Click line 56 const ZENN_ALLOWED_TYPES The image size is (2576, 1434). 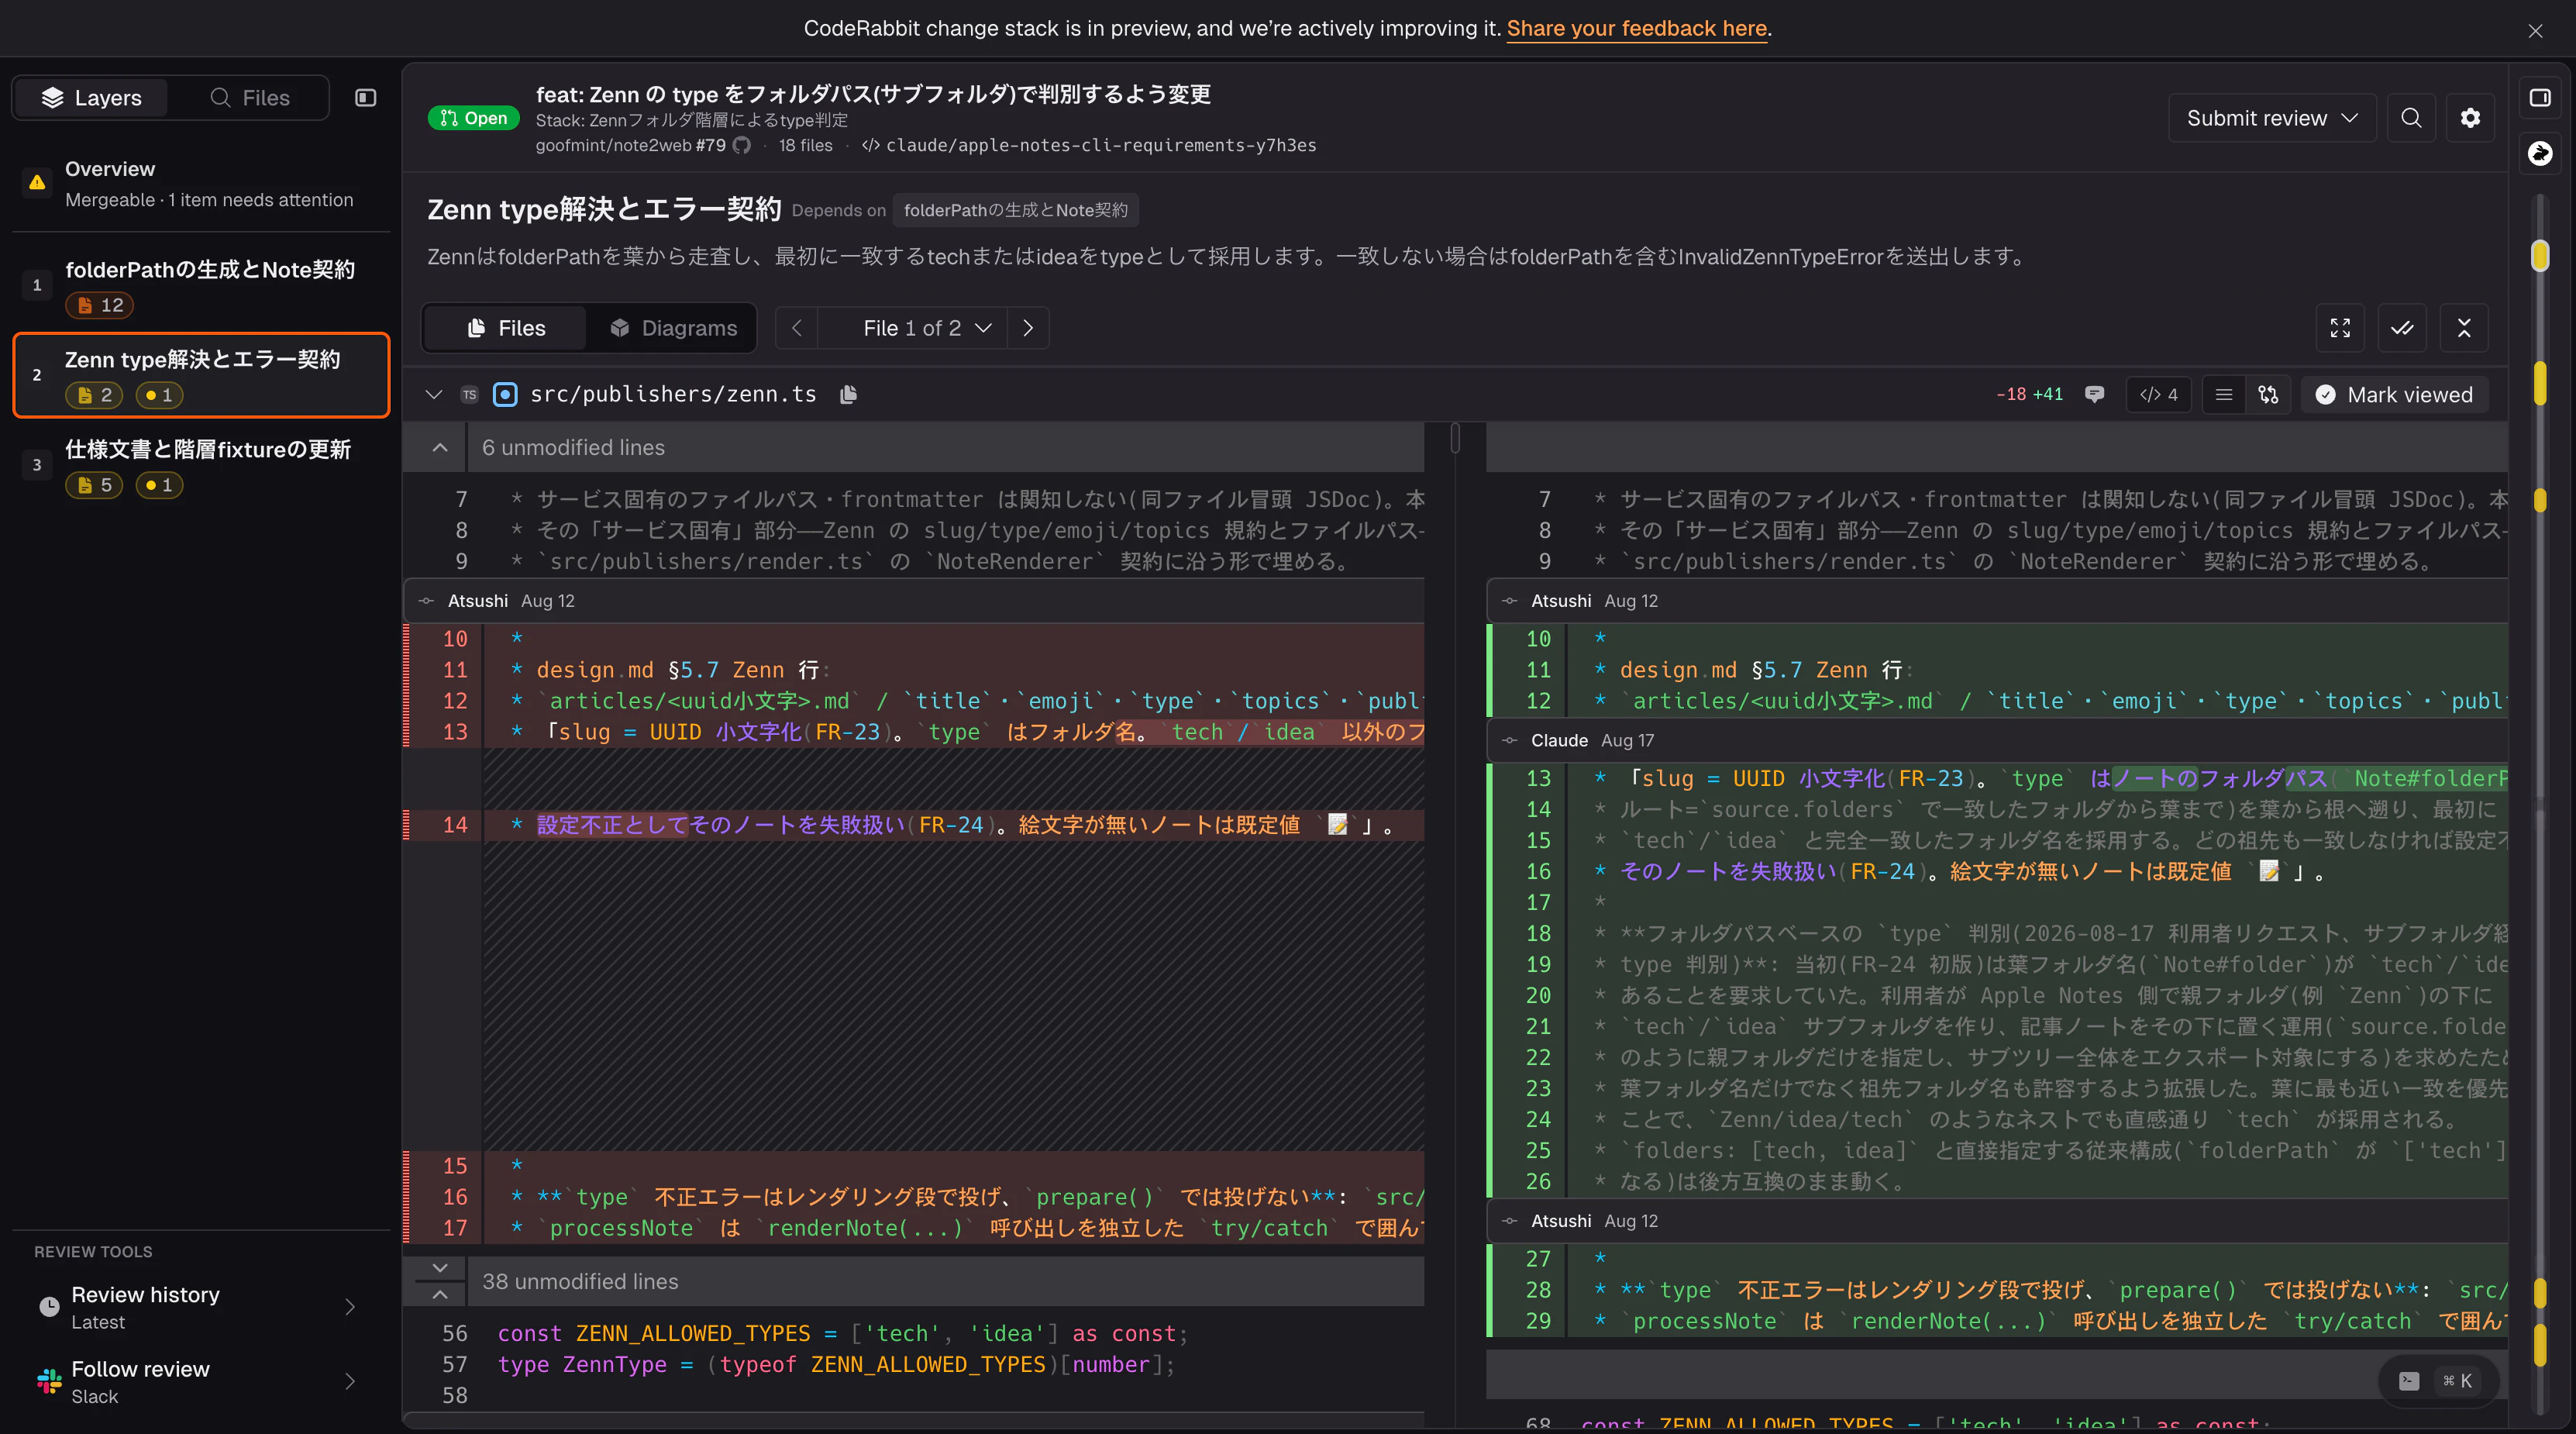click(x=842, y=1333)
